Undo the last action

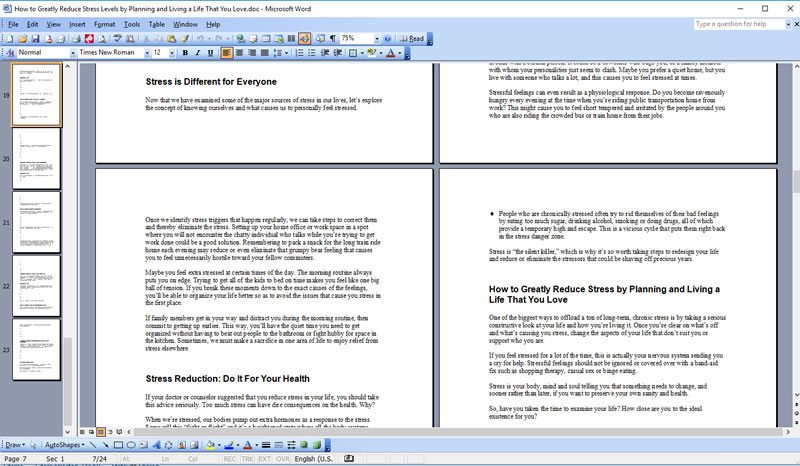click(x=200, y=39)
